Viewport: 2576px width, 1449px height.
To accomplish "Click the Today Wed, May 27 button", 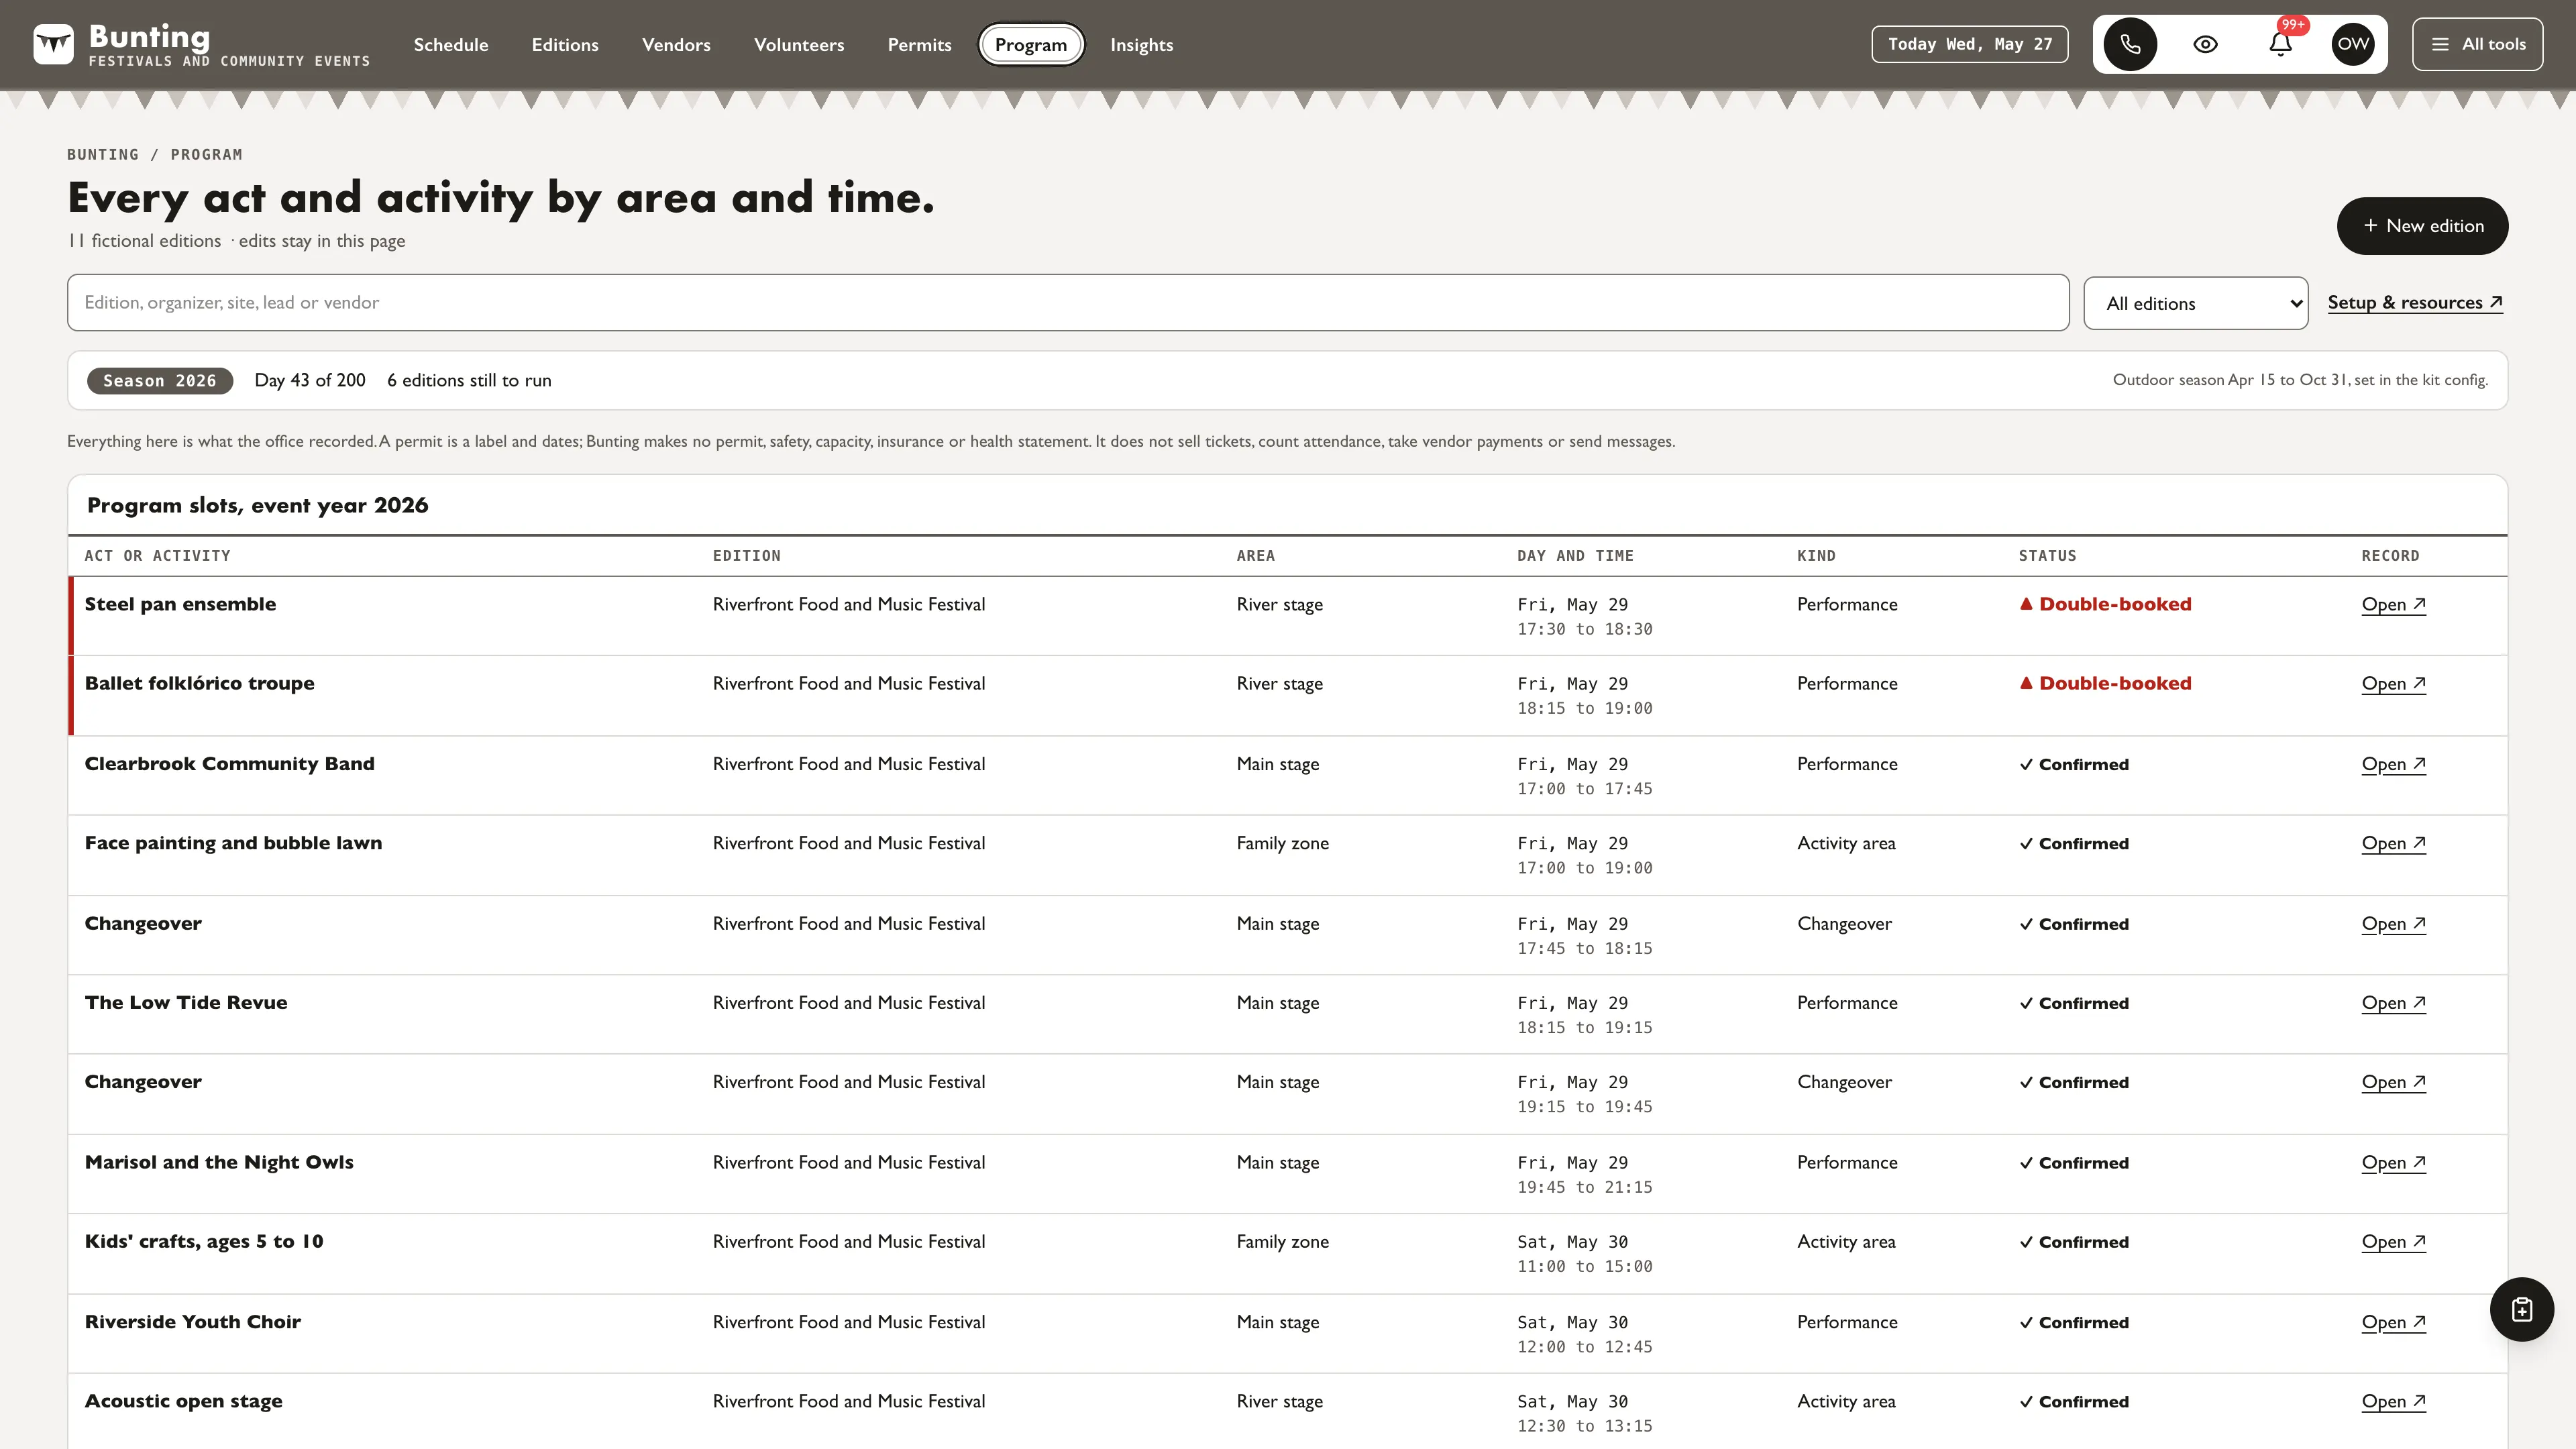I will (x=1969, y=44).
